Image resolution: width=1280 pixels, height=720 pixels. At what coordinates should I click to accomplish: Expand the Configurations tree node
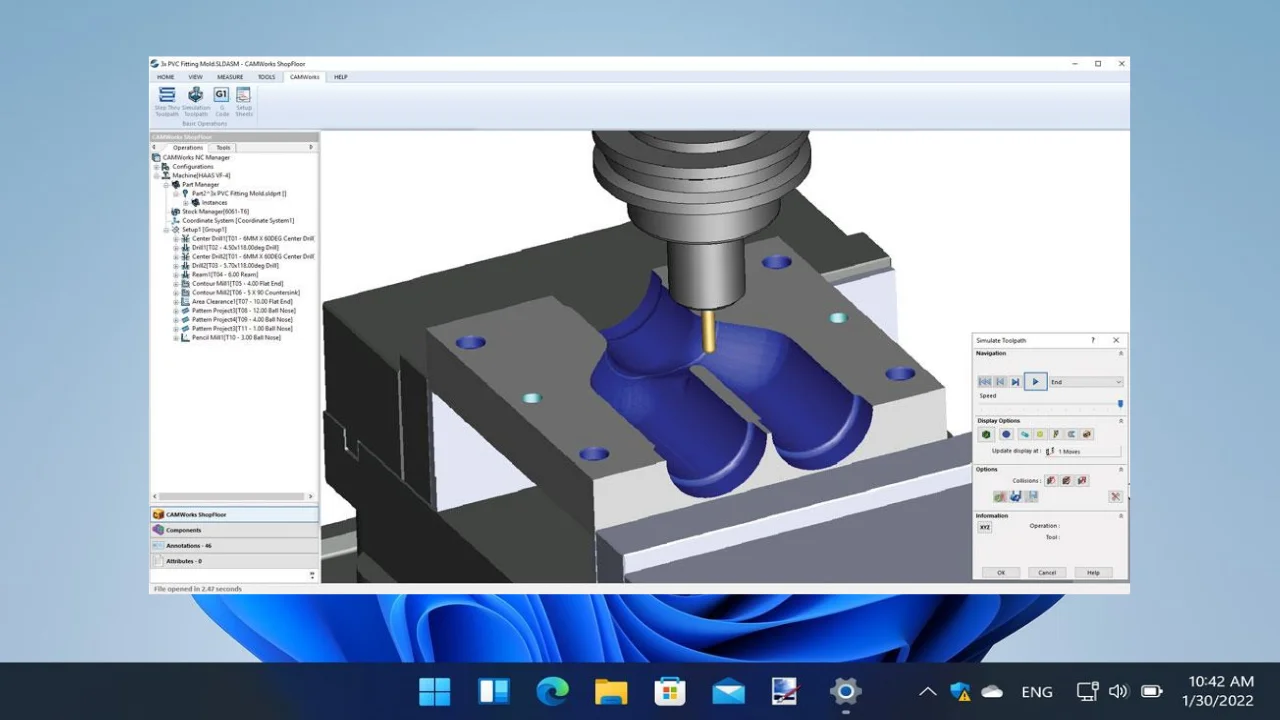click(157, 167)
